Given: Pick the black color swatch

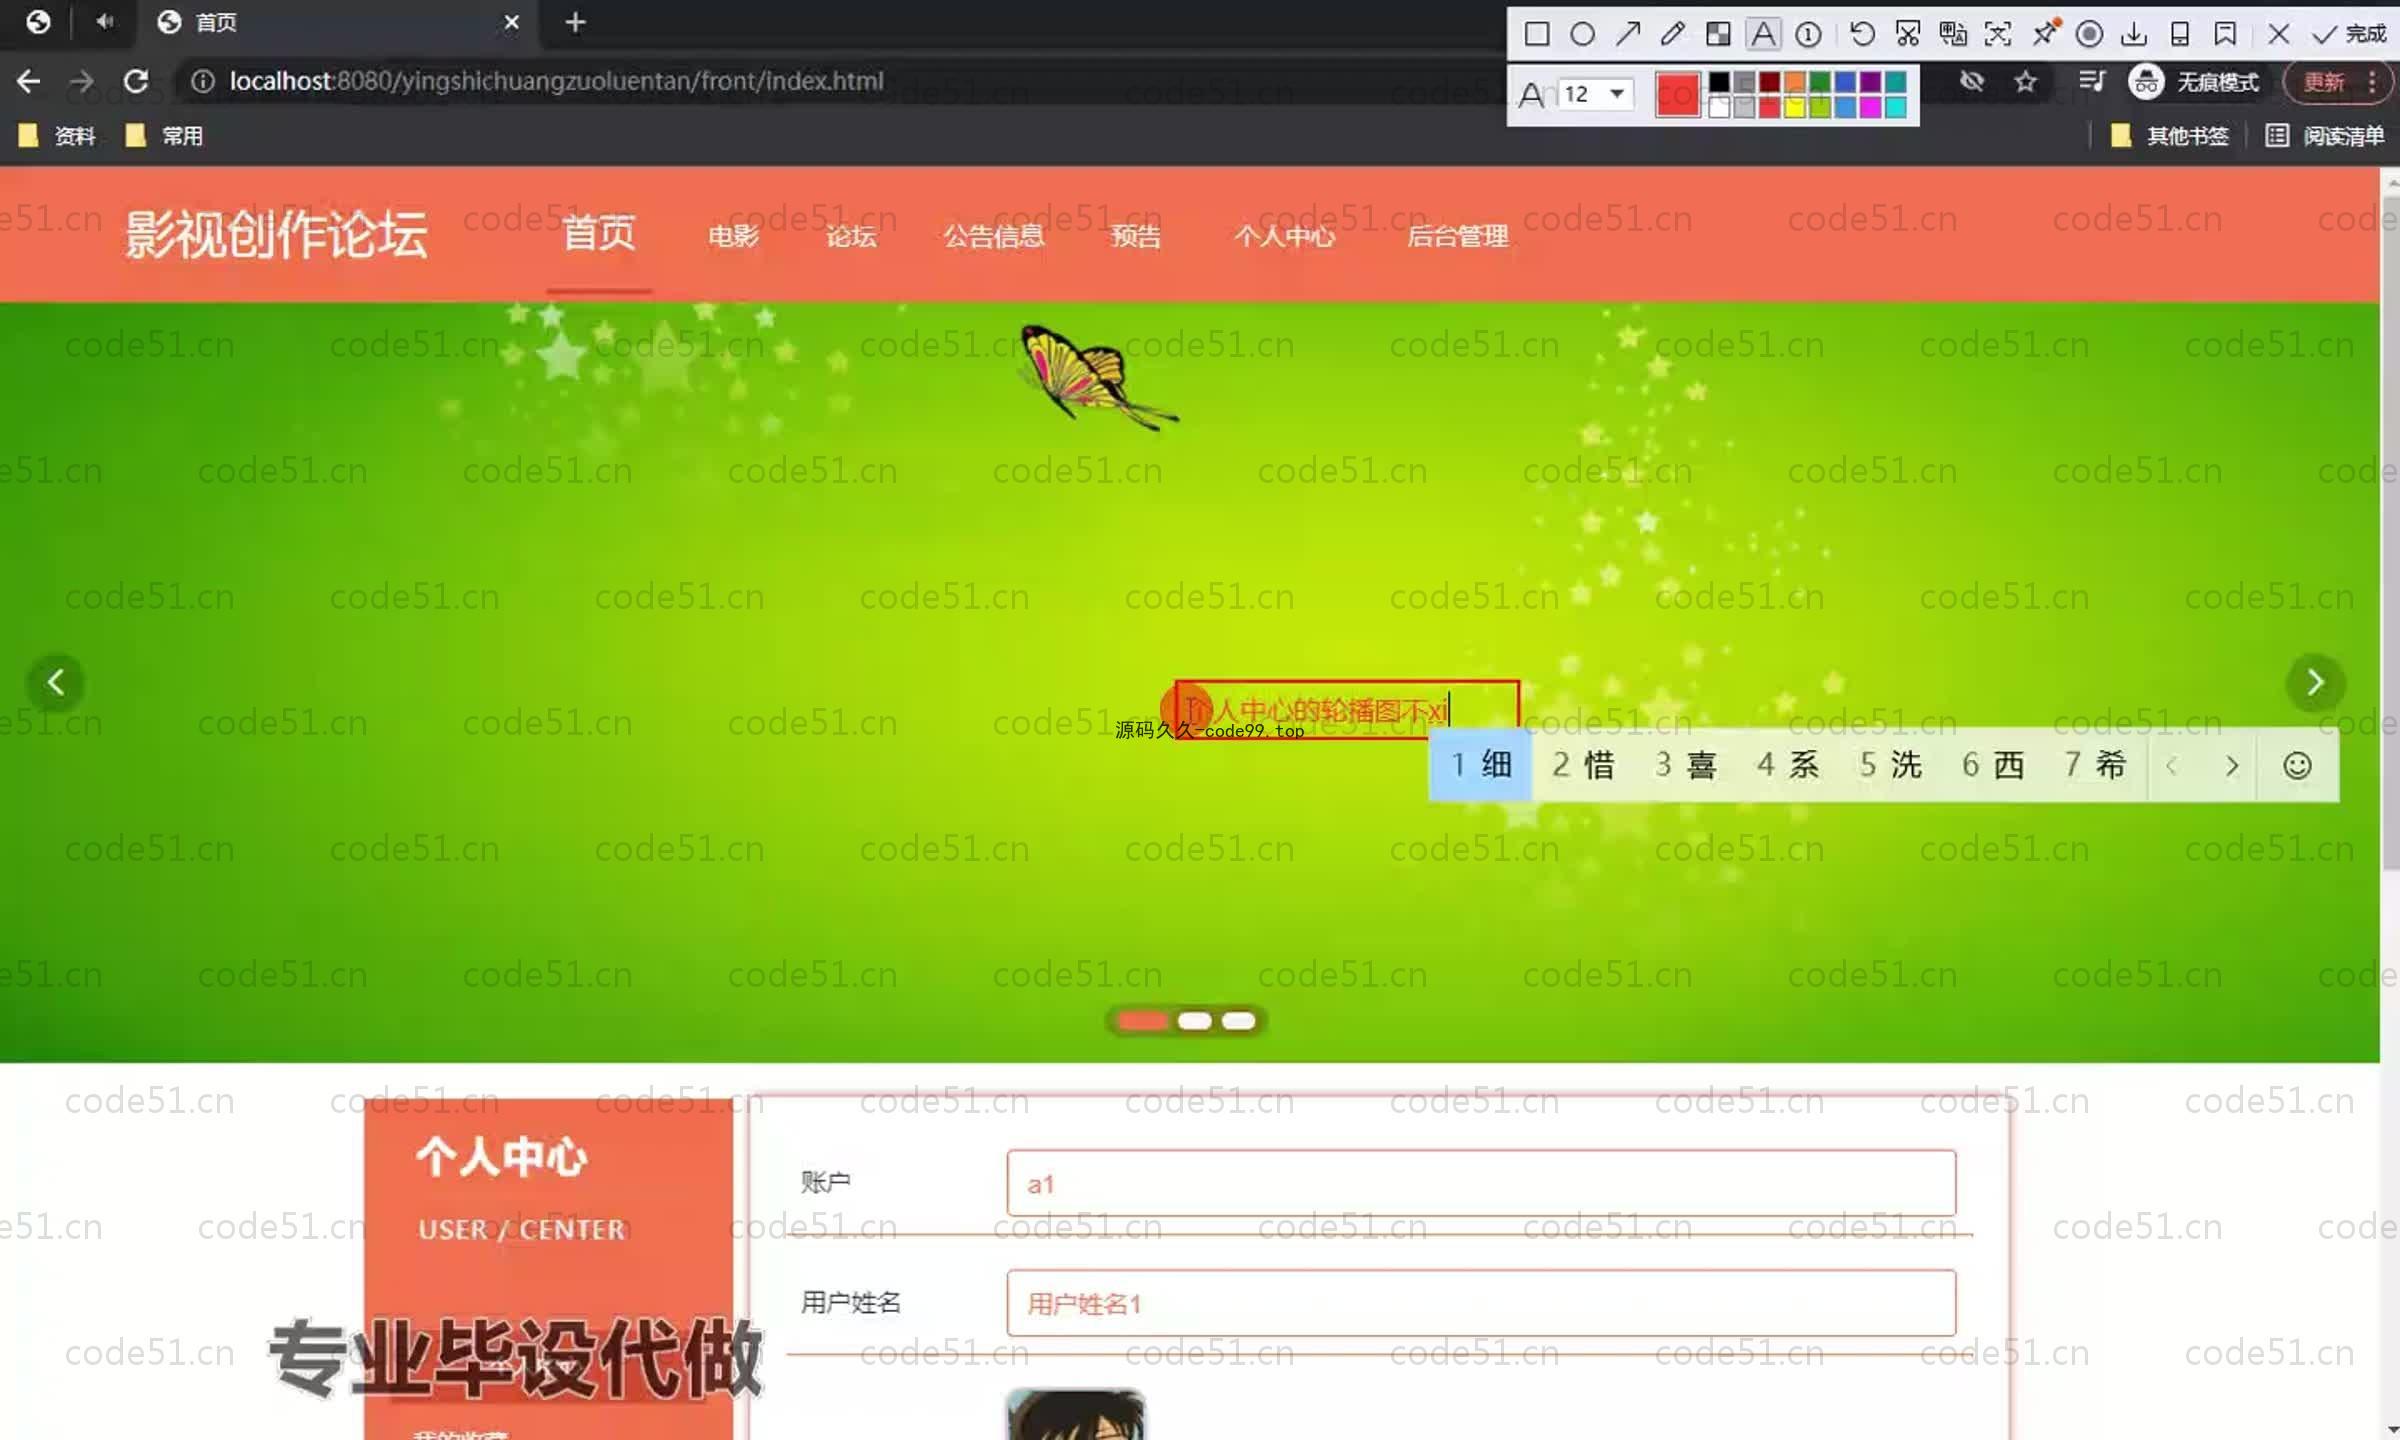Looking at the screenshot, I should [x=1719, y=82].
